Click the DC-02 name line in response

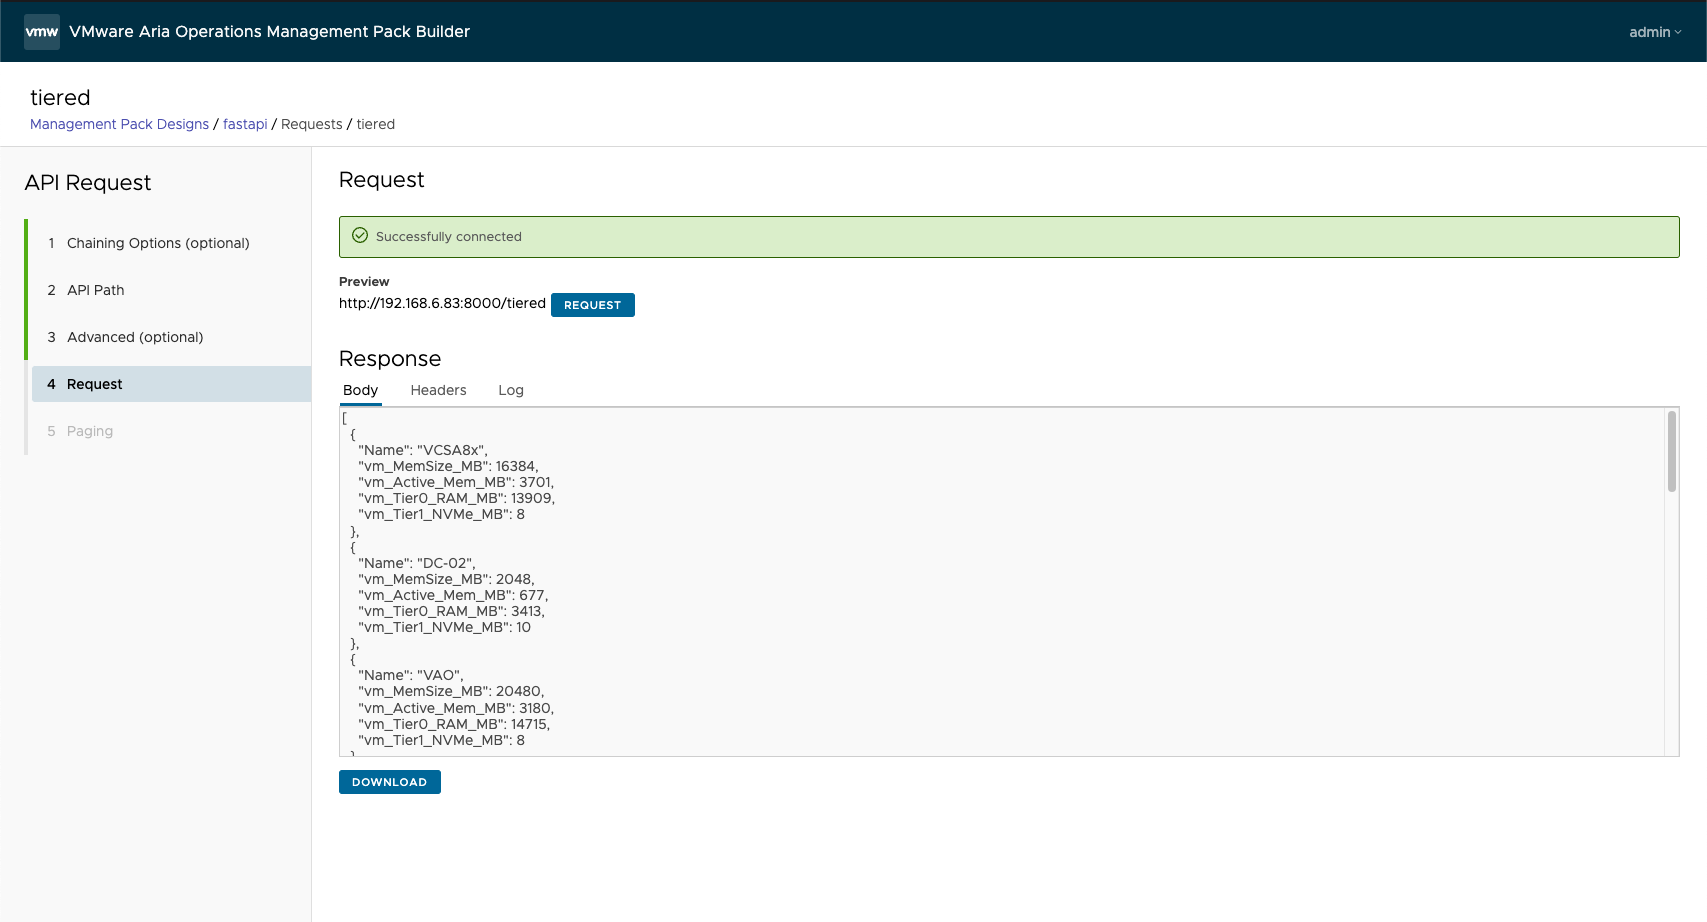pyautogui.click(x=417, y=563)
